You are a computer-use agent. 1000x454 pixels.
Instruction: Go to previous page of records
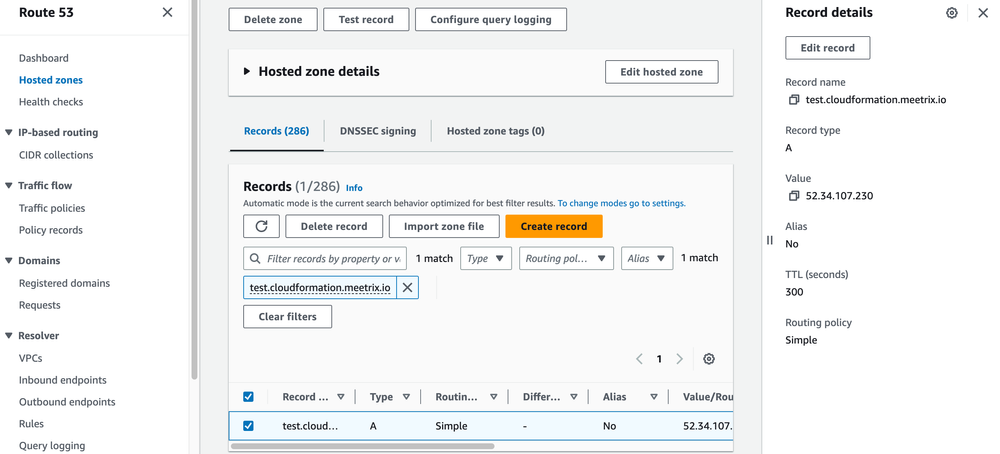640,359
